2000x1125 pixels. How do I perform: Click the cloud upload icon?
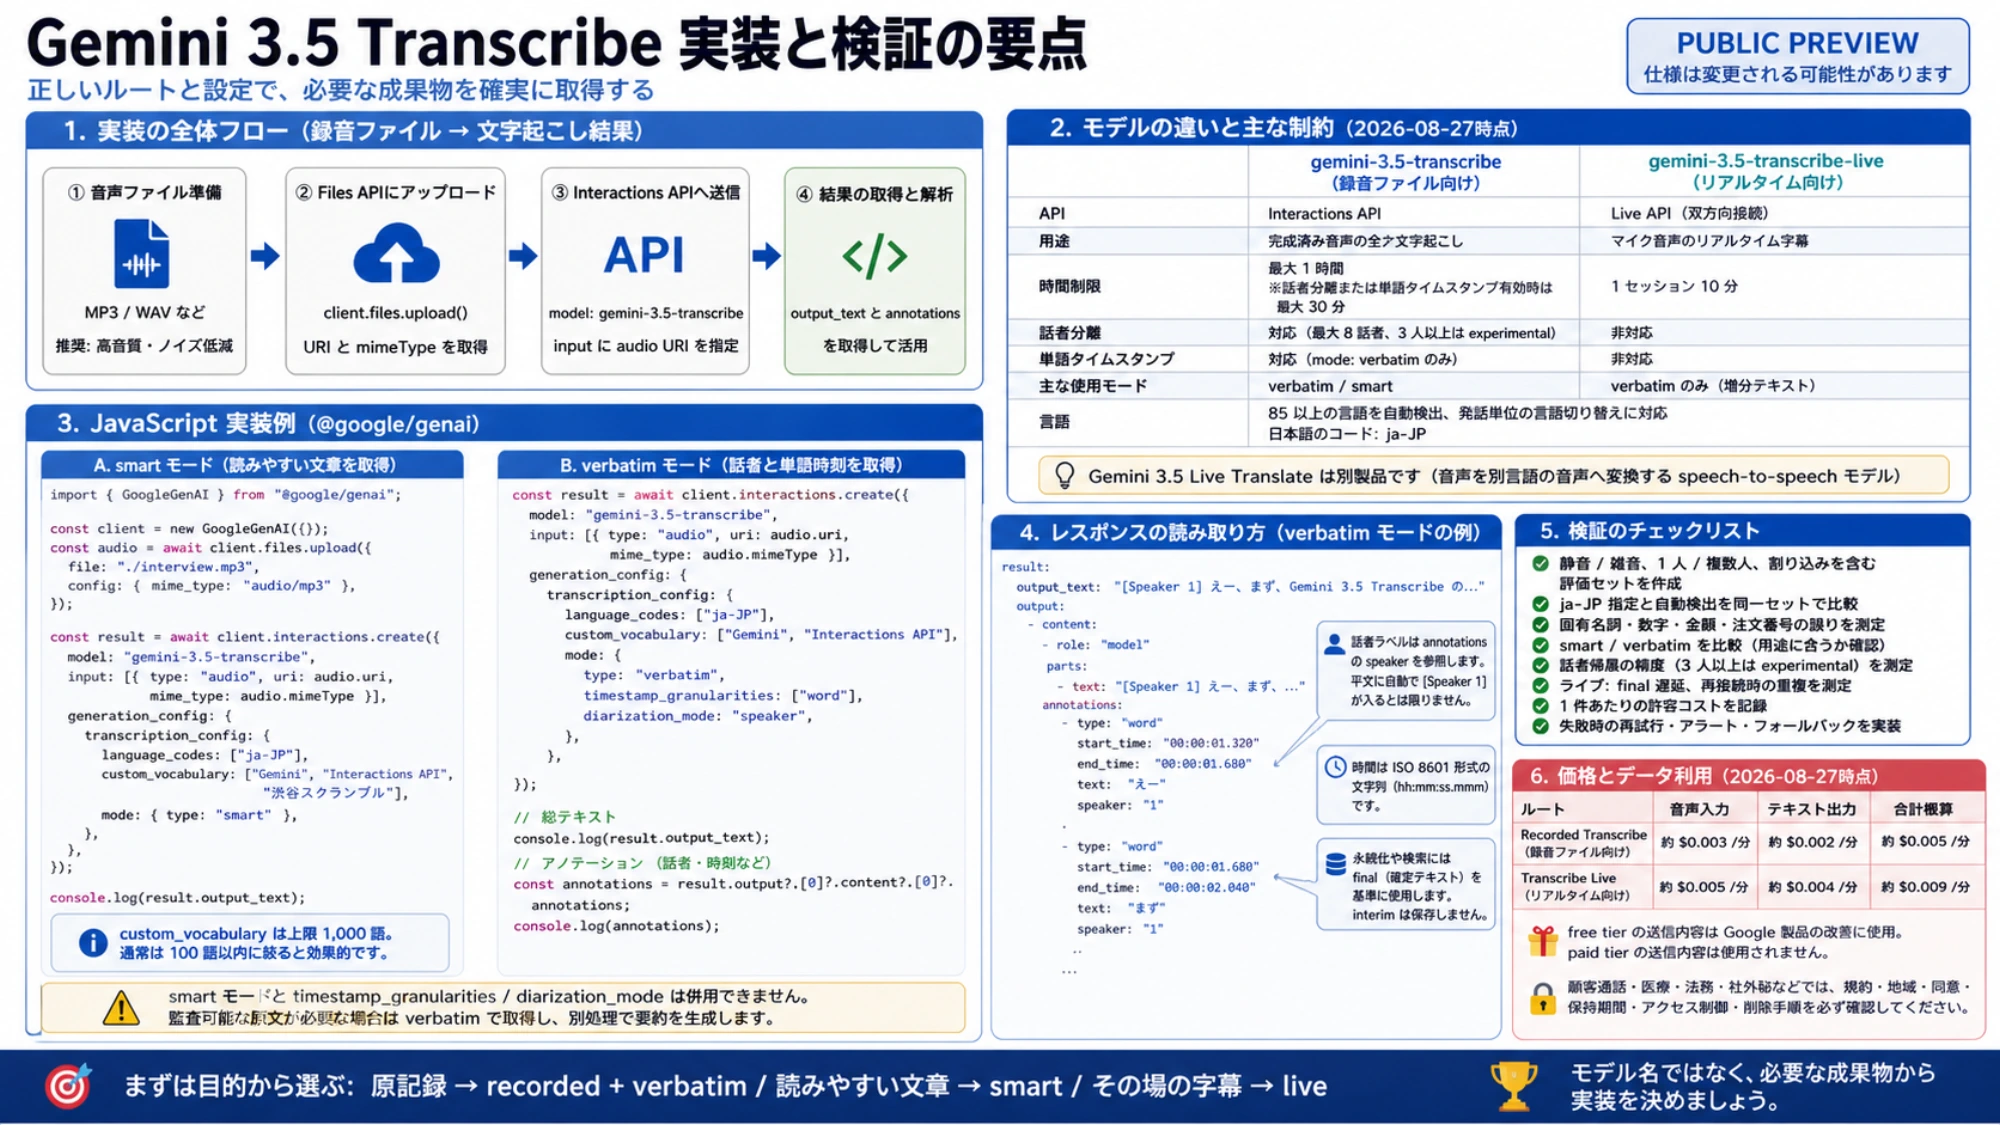coord(396,254)
